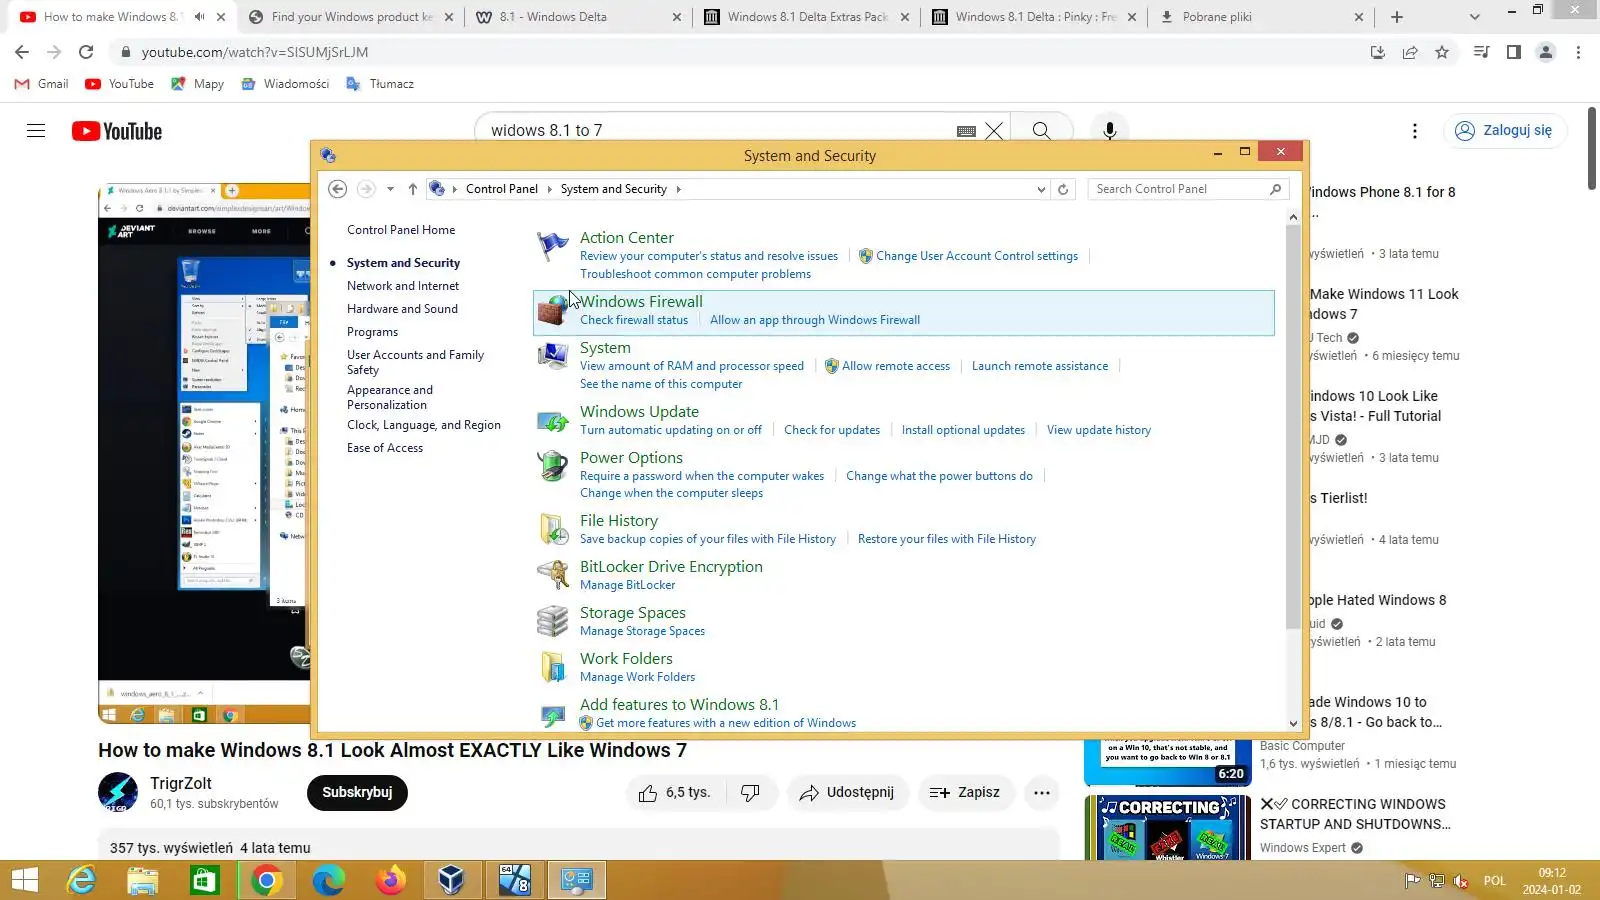Clear the YouTube search box

click(994, 131)
